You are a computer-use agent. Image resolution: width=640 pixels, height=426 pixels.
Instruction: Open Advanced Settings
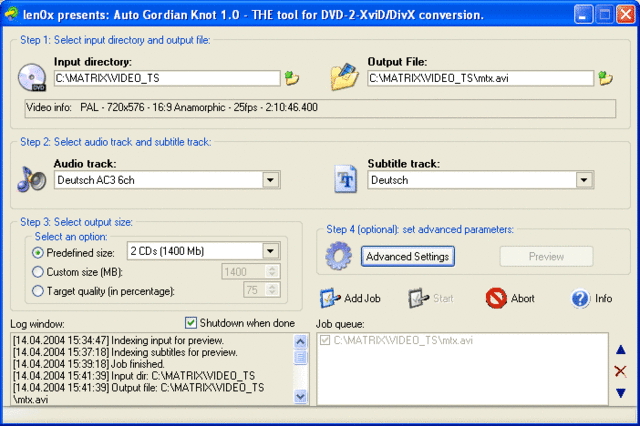407,257
